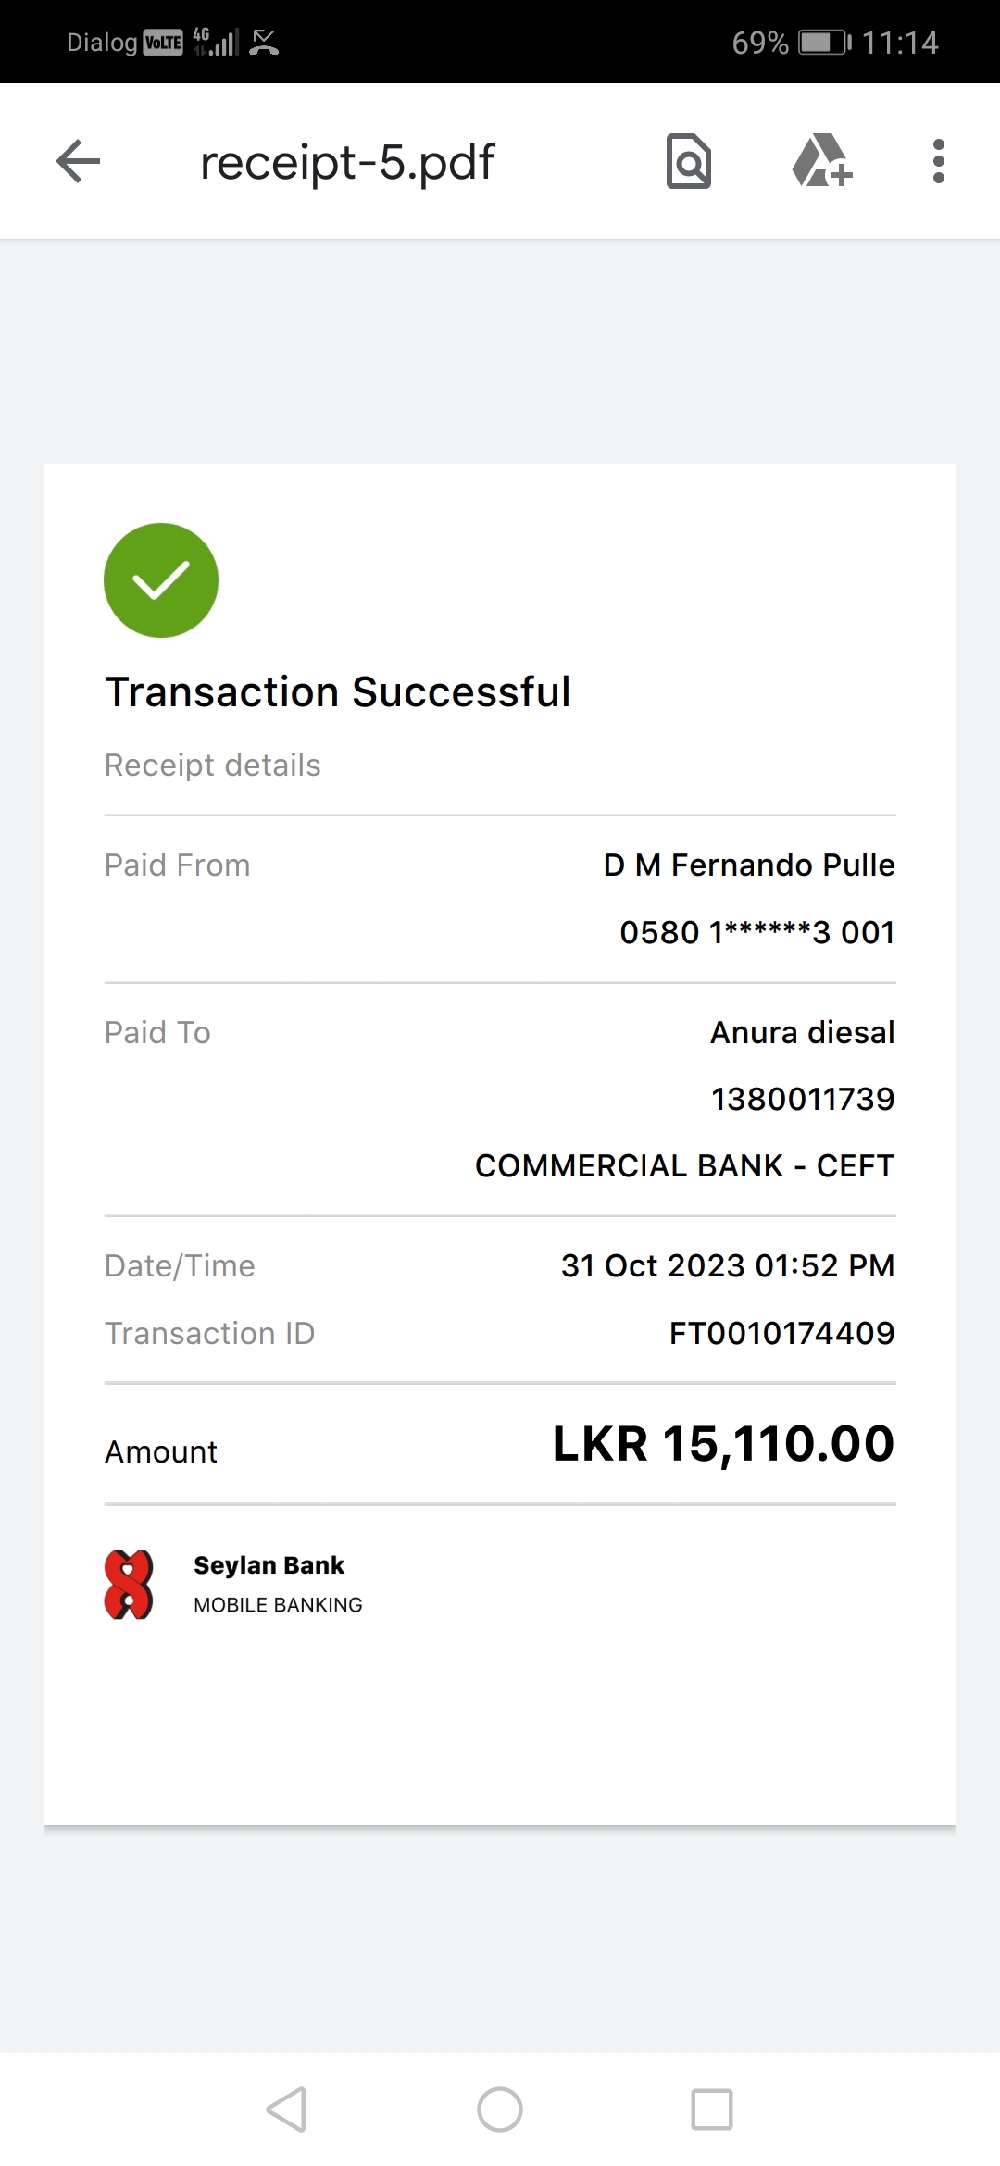Tap the masked source account number

(757, 932)
